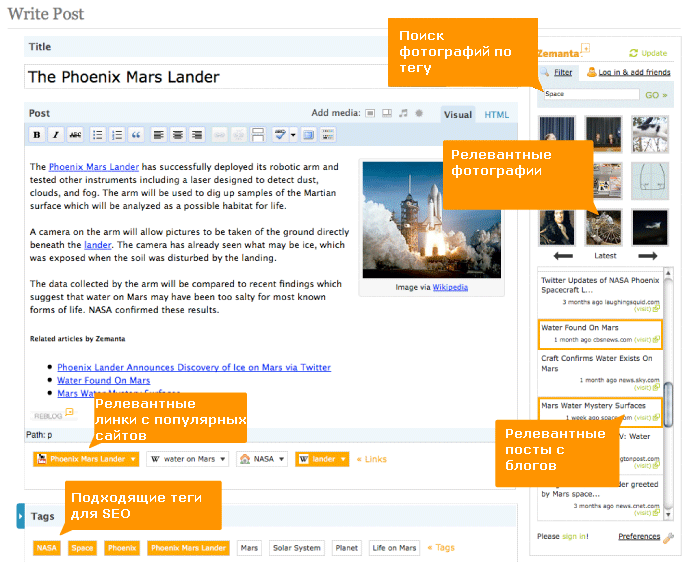Apply blockquote formatting
The image size is (700, 562).
tap(136, 134)
